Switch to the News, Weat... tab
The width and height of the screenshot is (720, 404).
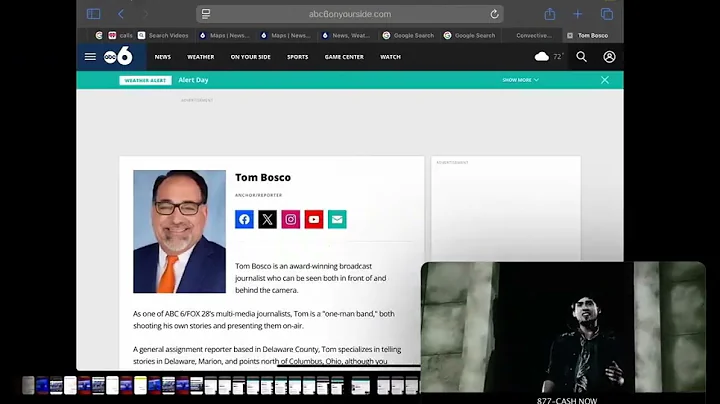click(346, 35)
